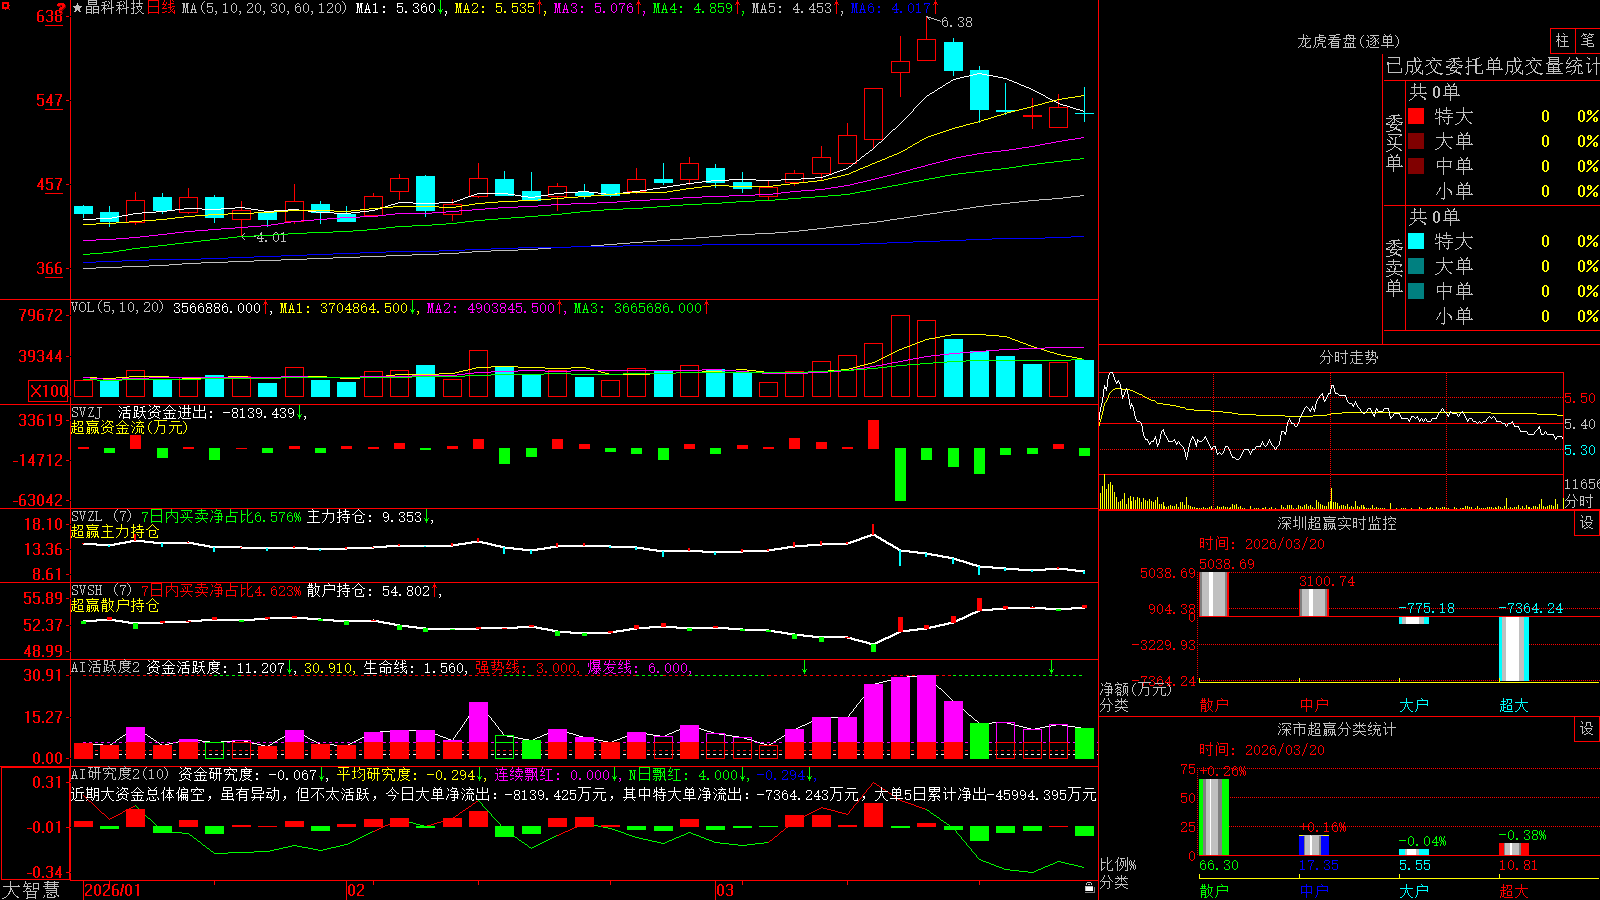
Task: Click the 02 month marker on timeline
Action: click(x=355, y=890)
